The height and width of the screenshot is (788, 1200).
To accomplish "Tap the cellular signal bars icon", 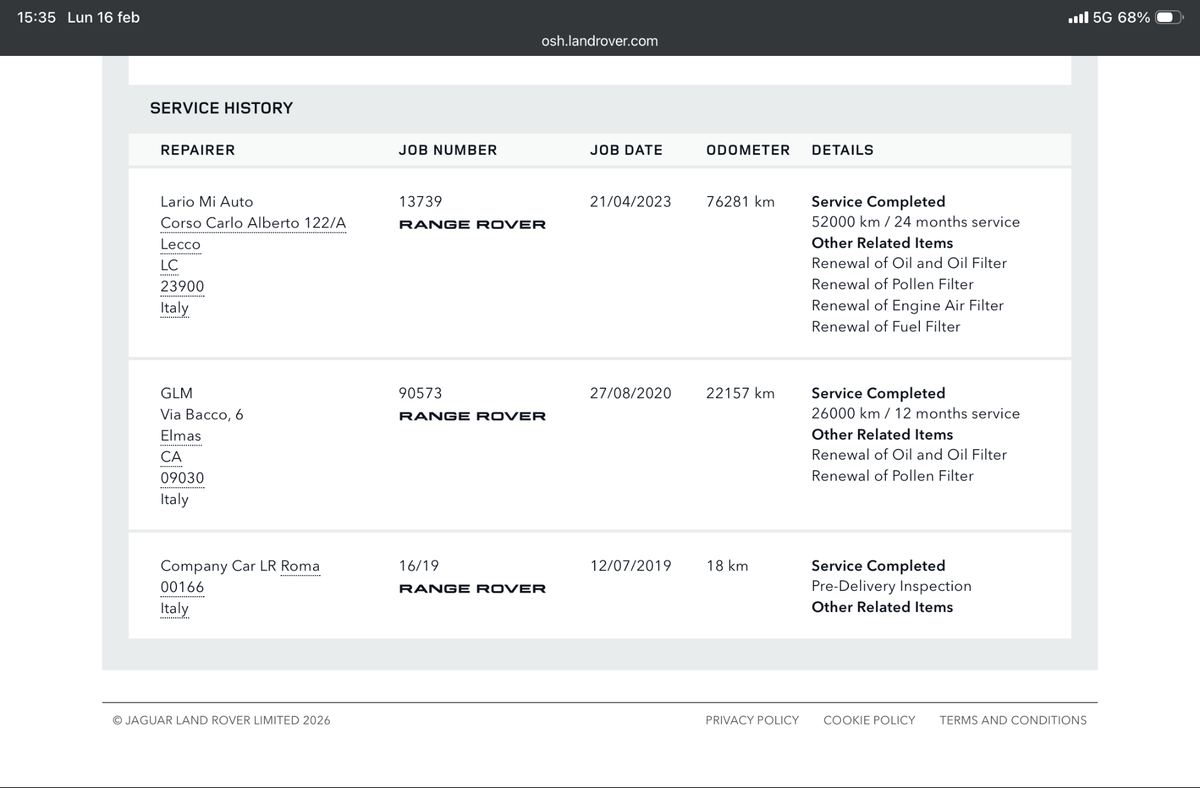I will pyautogui.click(x=1077, y=18).
